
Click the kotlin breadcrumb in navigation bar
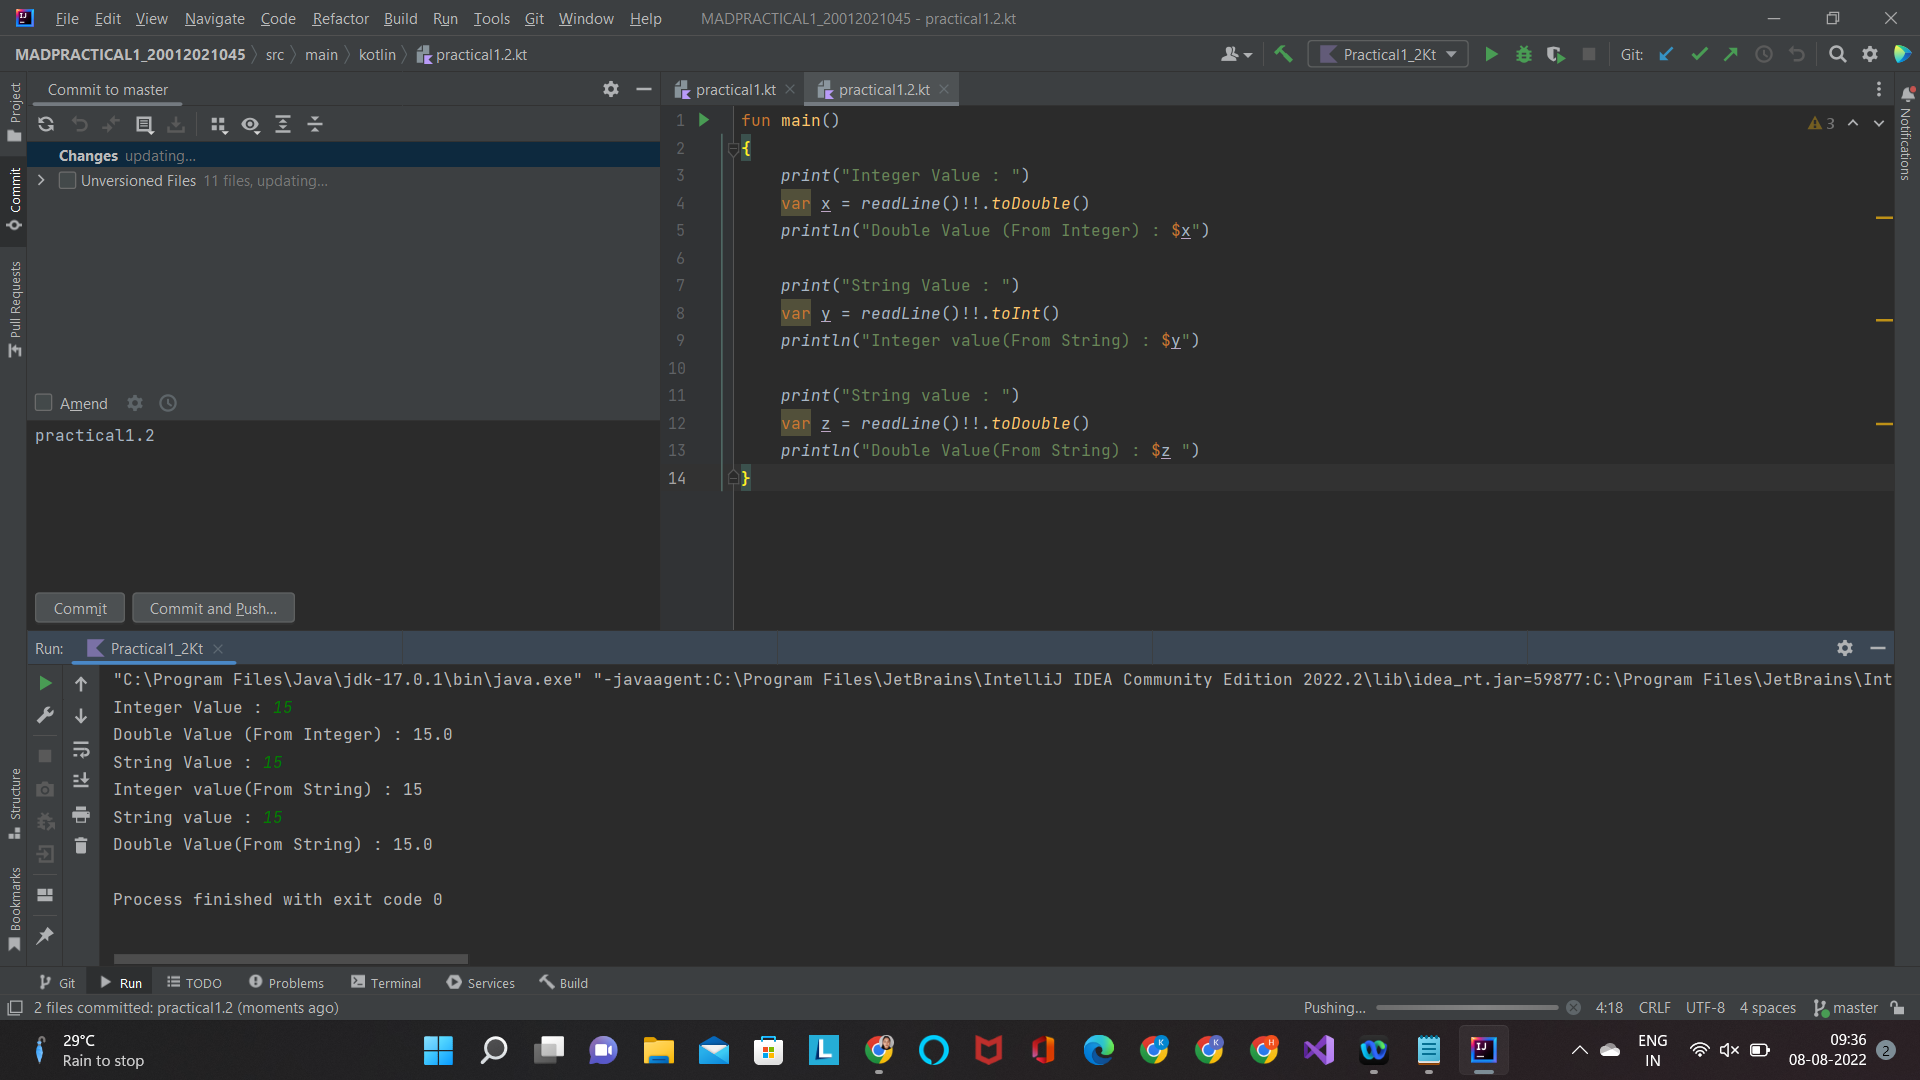click(x=377, y=54)
